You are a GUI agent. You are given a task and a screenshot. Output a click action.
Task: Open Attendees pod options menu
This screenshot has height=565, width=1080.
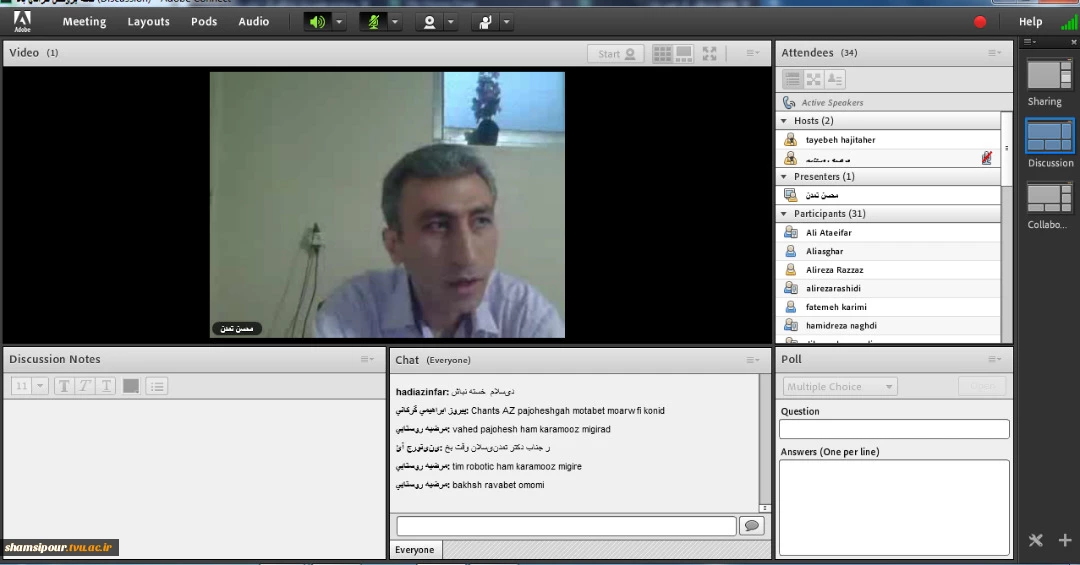click(995, 52)
